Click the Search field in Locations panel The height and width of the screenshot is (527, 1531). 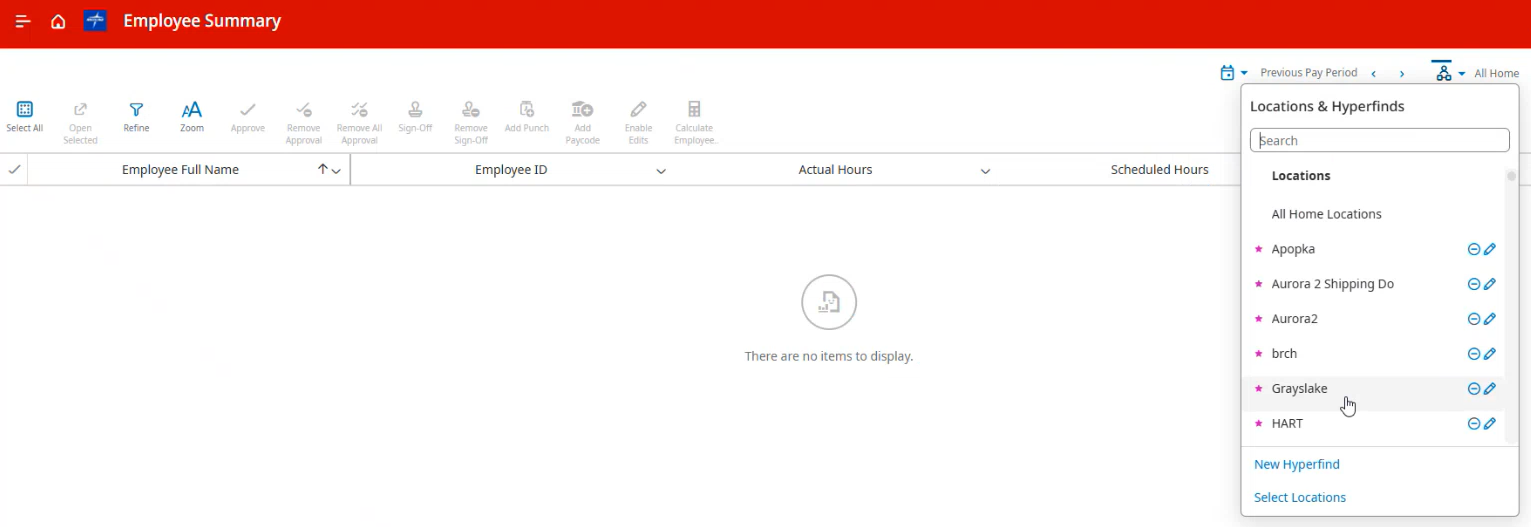coord(1379,140)
